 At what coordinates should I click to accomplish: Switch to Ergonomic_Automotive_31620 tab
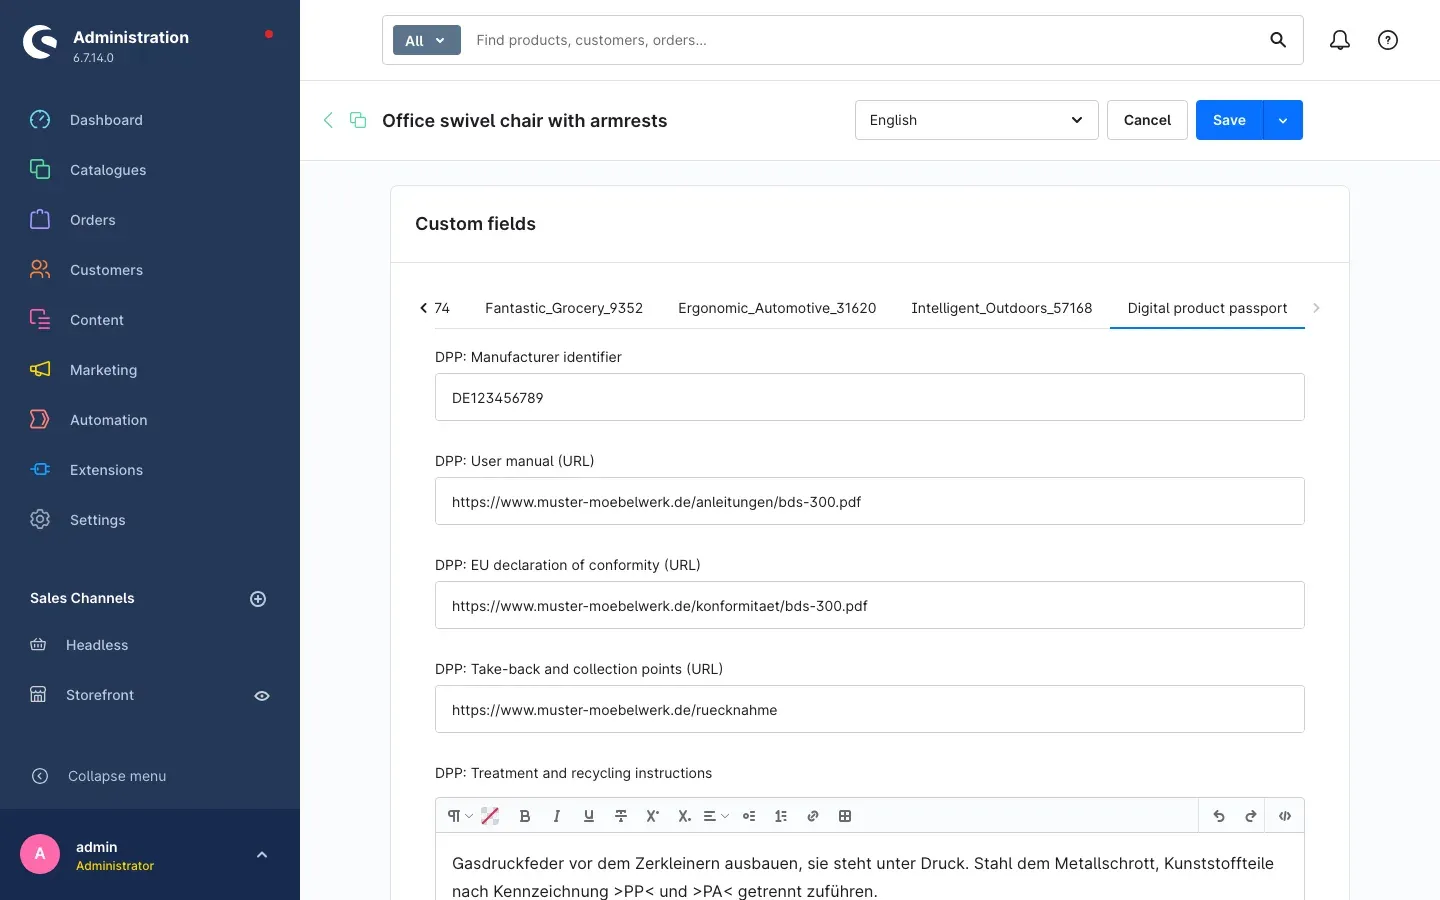pyautogui.click(x=777, y=308)
